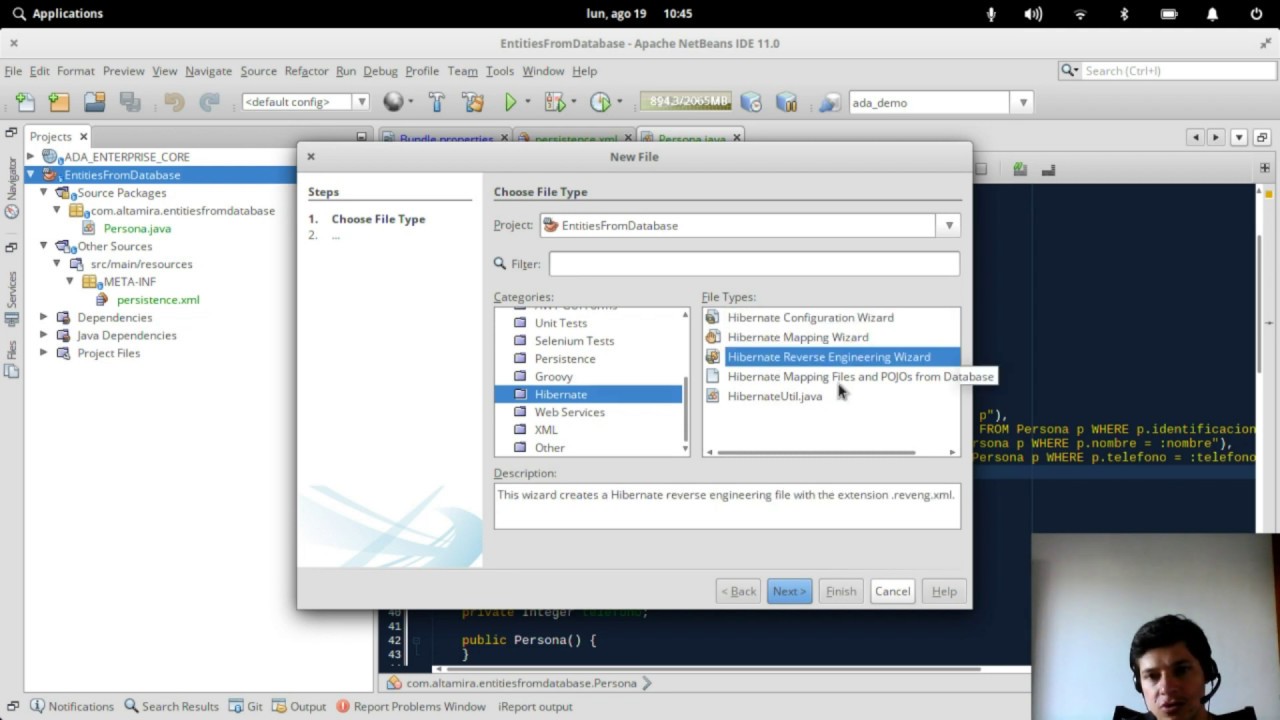Click the memory usage indicator bar
This screenshot has width=1280, height=720.
coord(685,102)
